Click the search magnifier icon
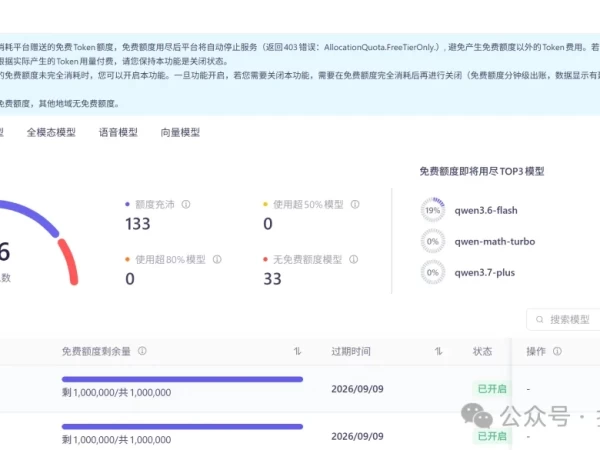 coord(540,320)
